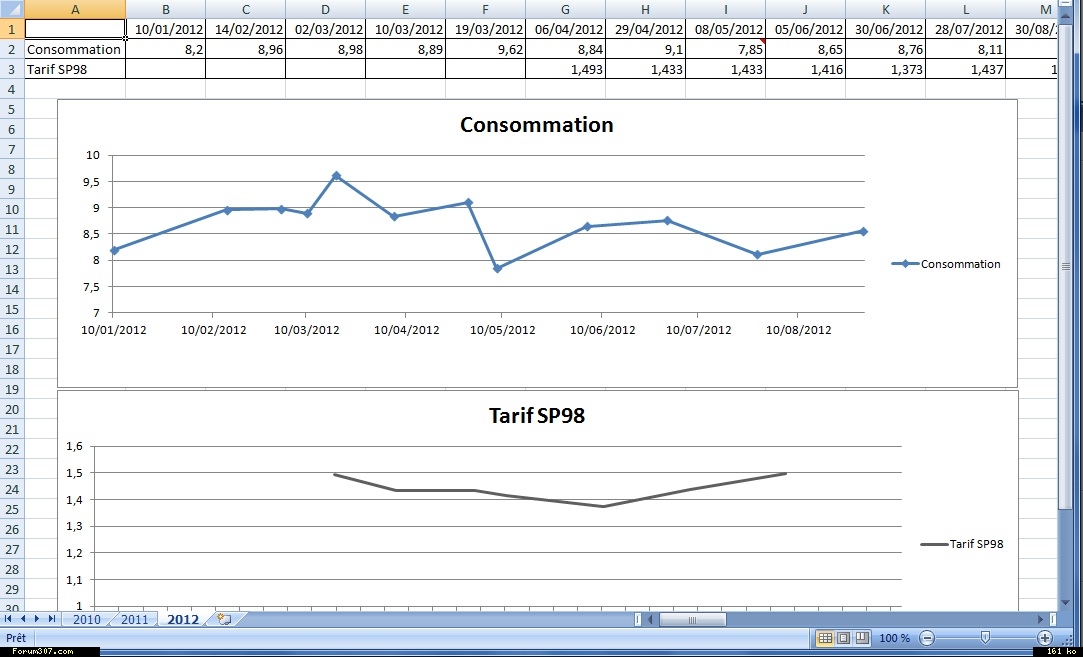Click the Select All corner button

(x=12, y=9)
